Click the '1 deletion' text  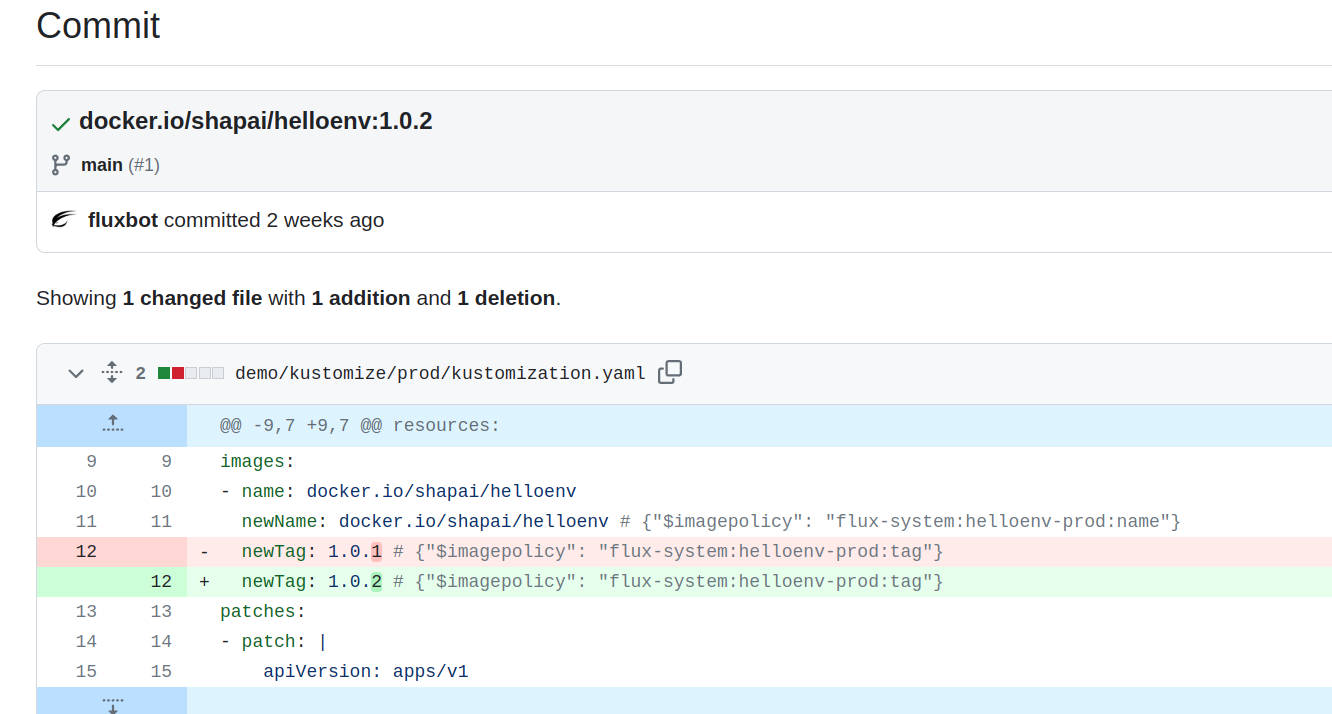[x=506, y=298]
